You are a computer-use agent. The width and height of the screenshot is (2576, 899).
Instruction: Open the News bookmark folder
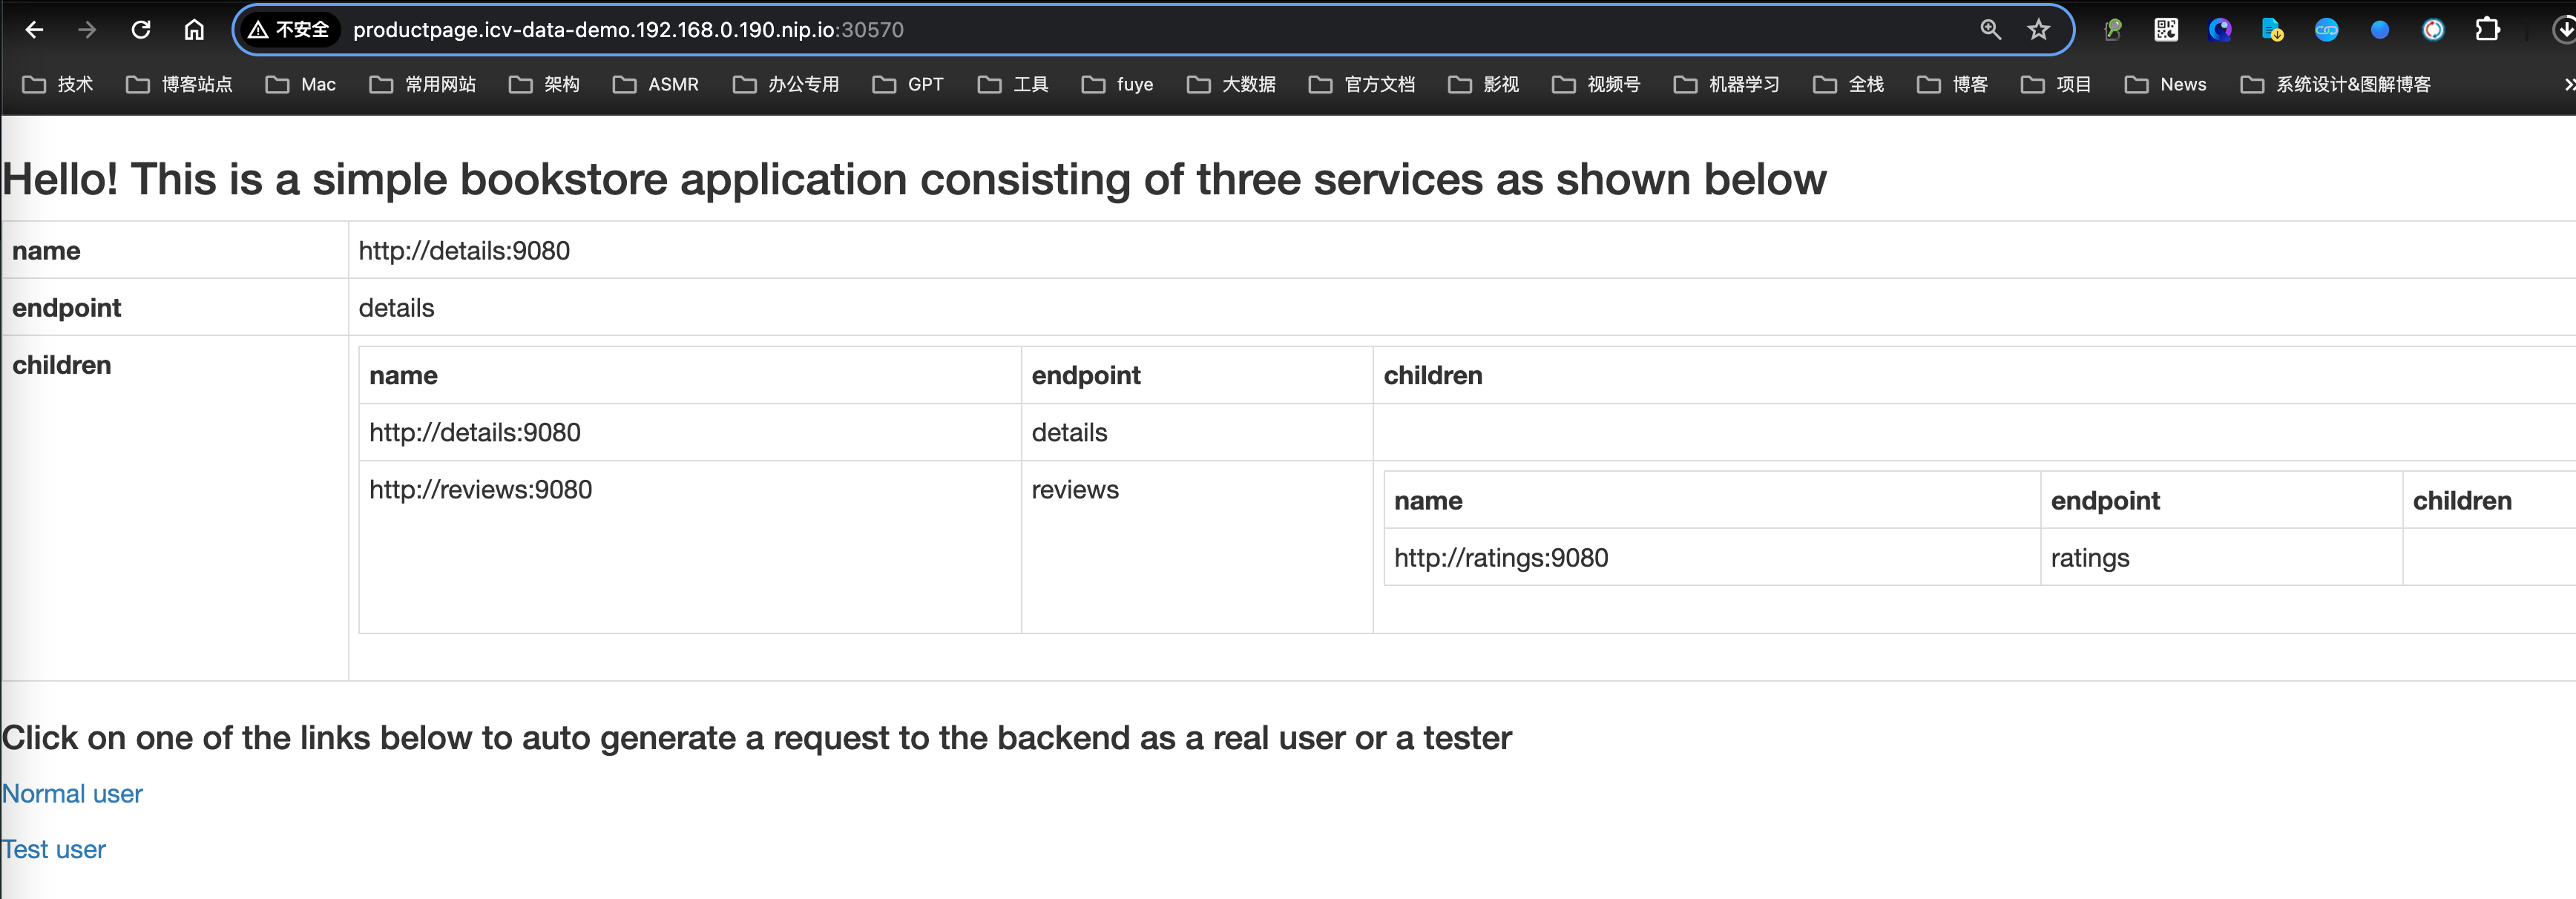[x=2166, y=85]
